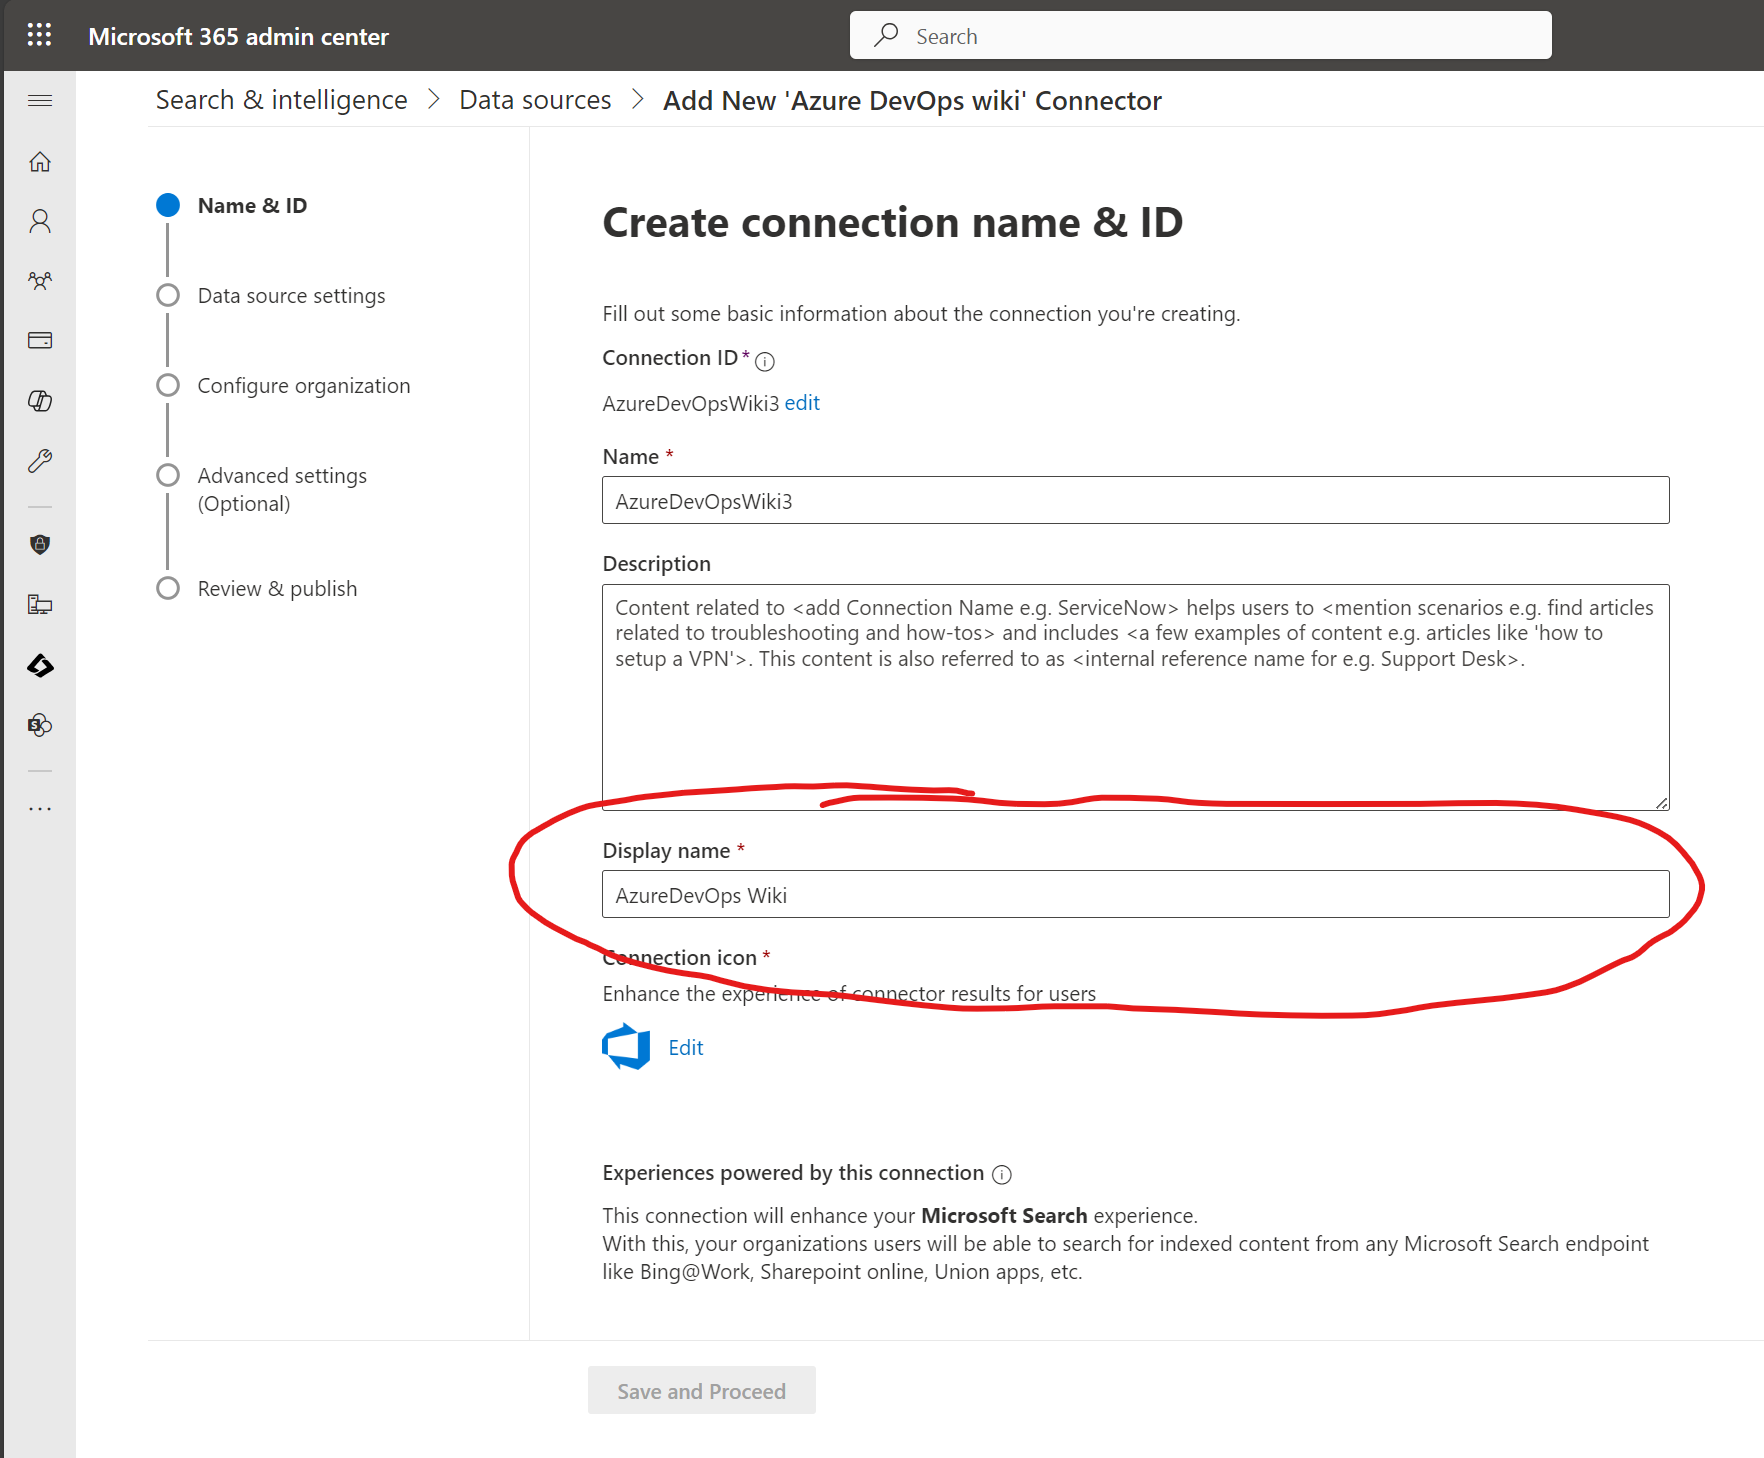1764x1458 pixels.
Task: Open the black diamond admin center icon
Action: coord(40,665)
